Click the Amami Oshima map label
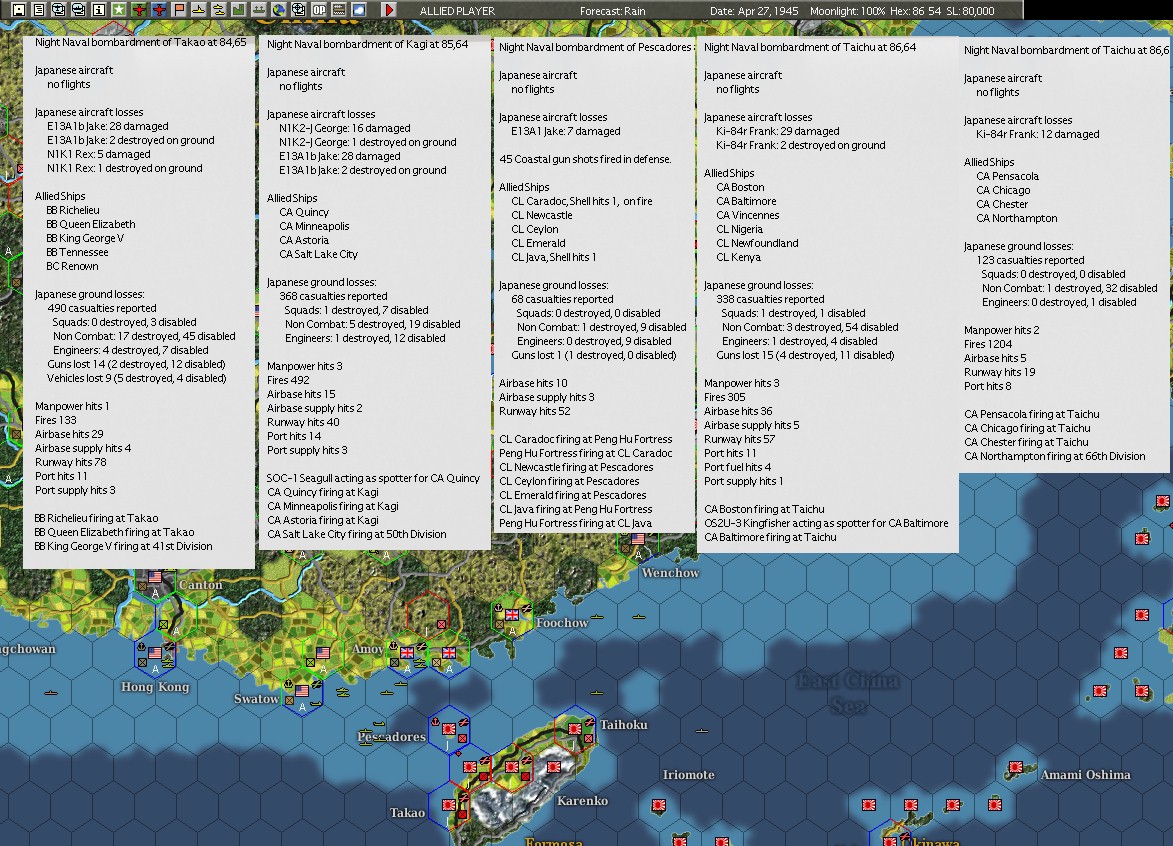Viewport: 1173px width, 846px height. click(1085, 775)
